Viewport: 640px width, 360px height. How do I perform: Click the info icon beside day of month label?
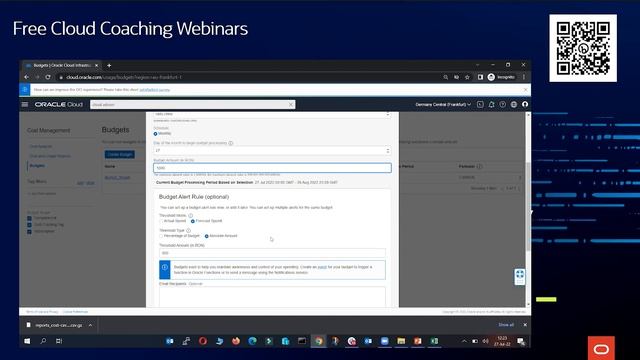coord(231,143)
